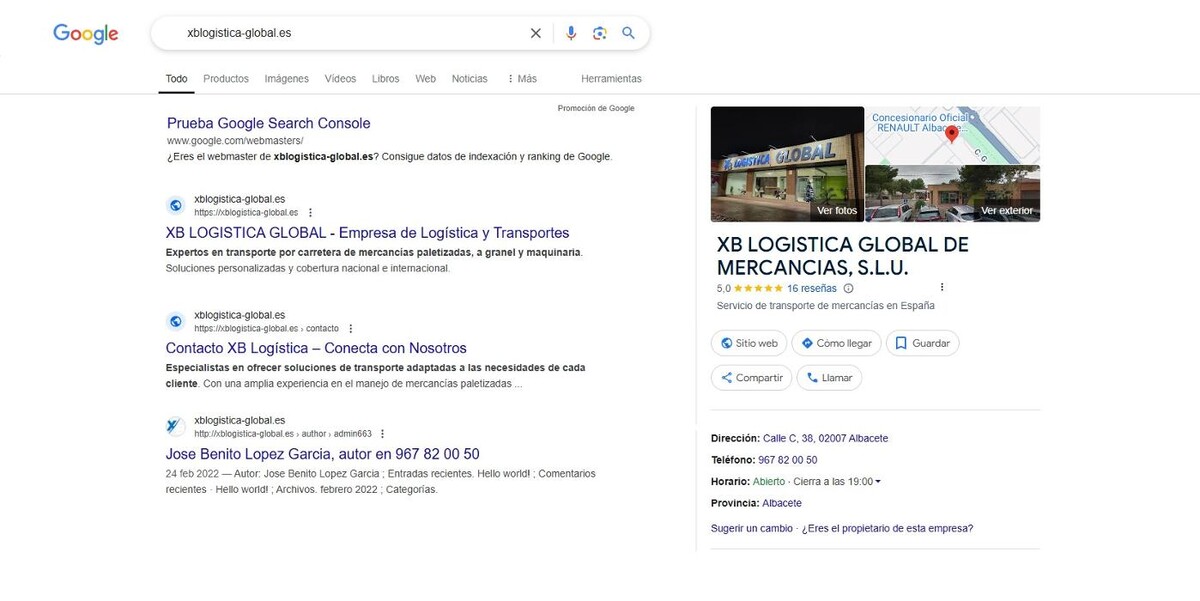Open Google Lens image search
This screenshot has width=1200, height=601.
pyautogui.click(x=600, y=33)
